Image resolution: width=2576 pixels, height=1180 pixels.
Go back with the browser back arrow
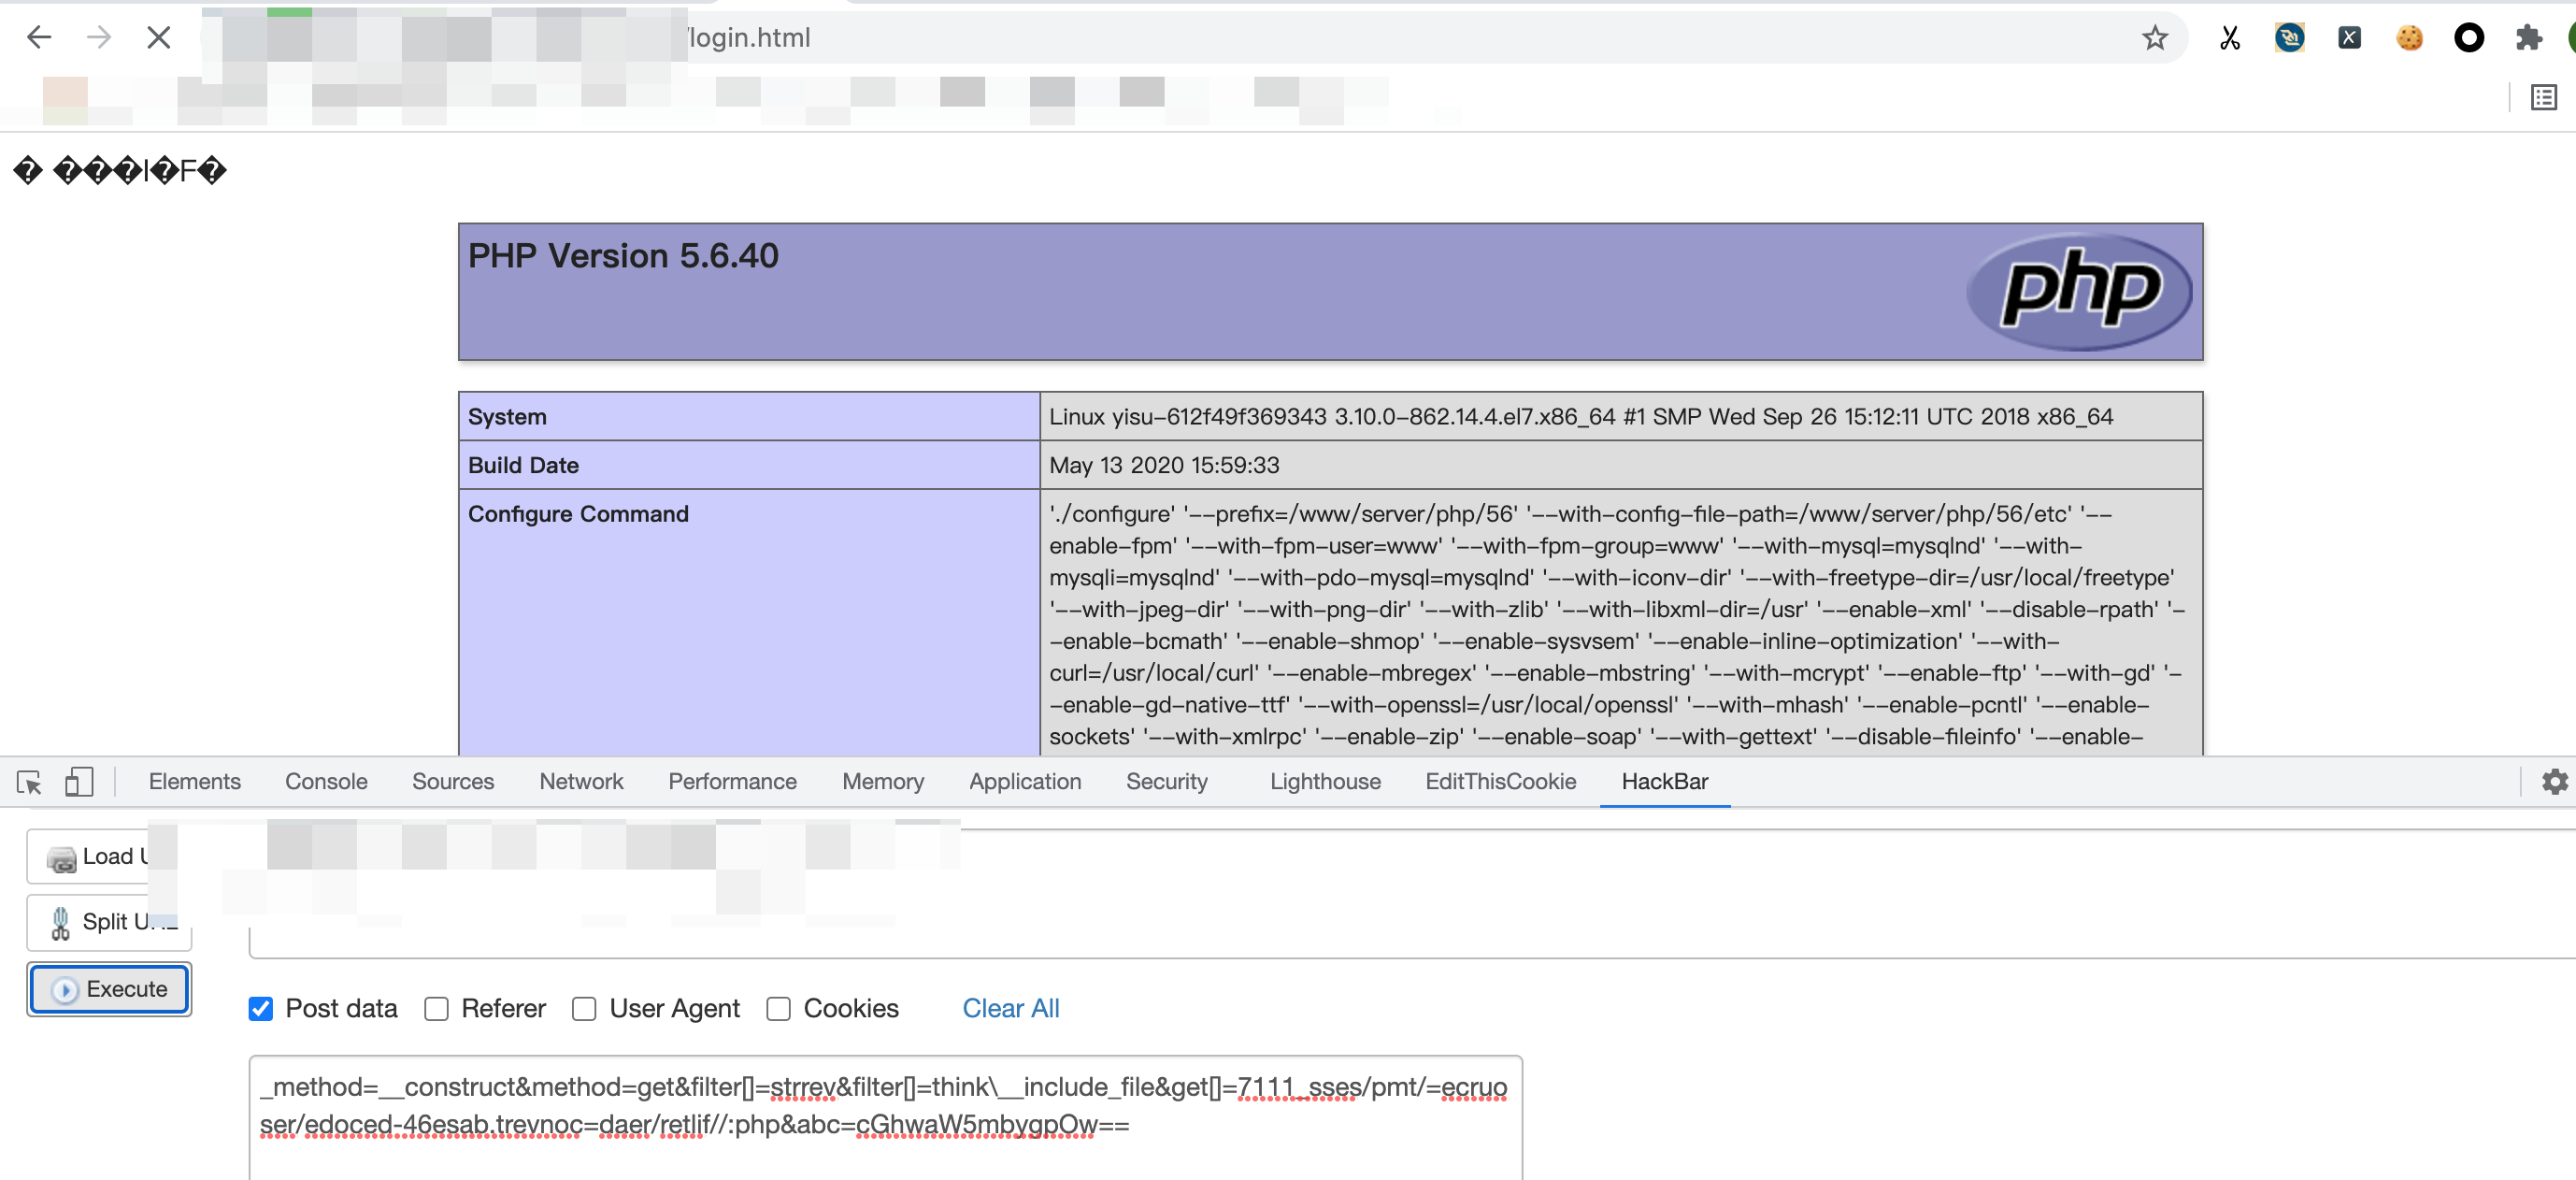(39, 38)
